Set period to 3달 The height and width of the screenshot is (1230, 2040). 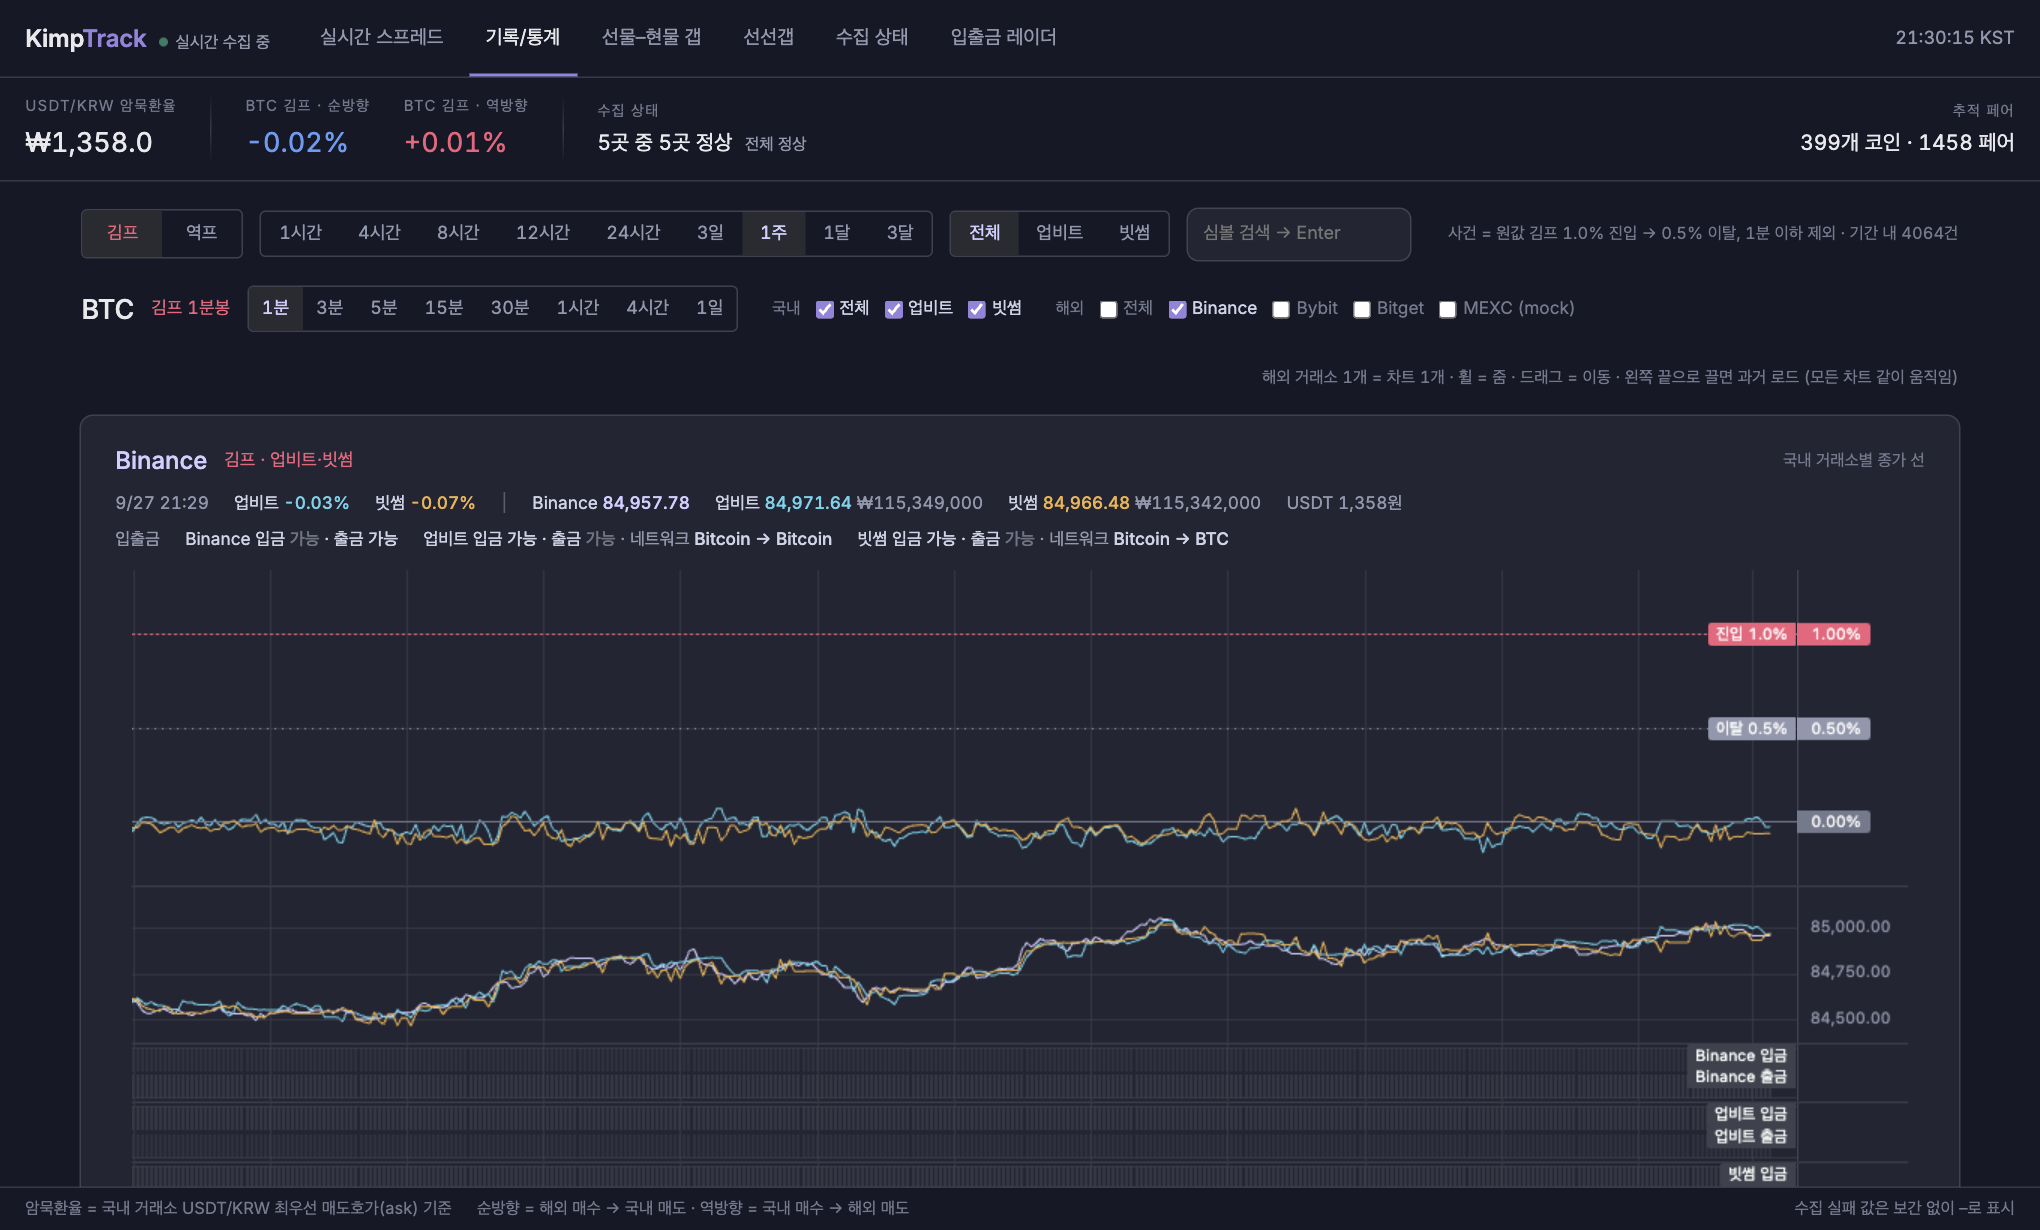pyautogui.click(x=900, y=233)
